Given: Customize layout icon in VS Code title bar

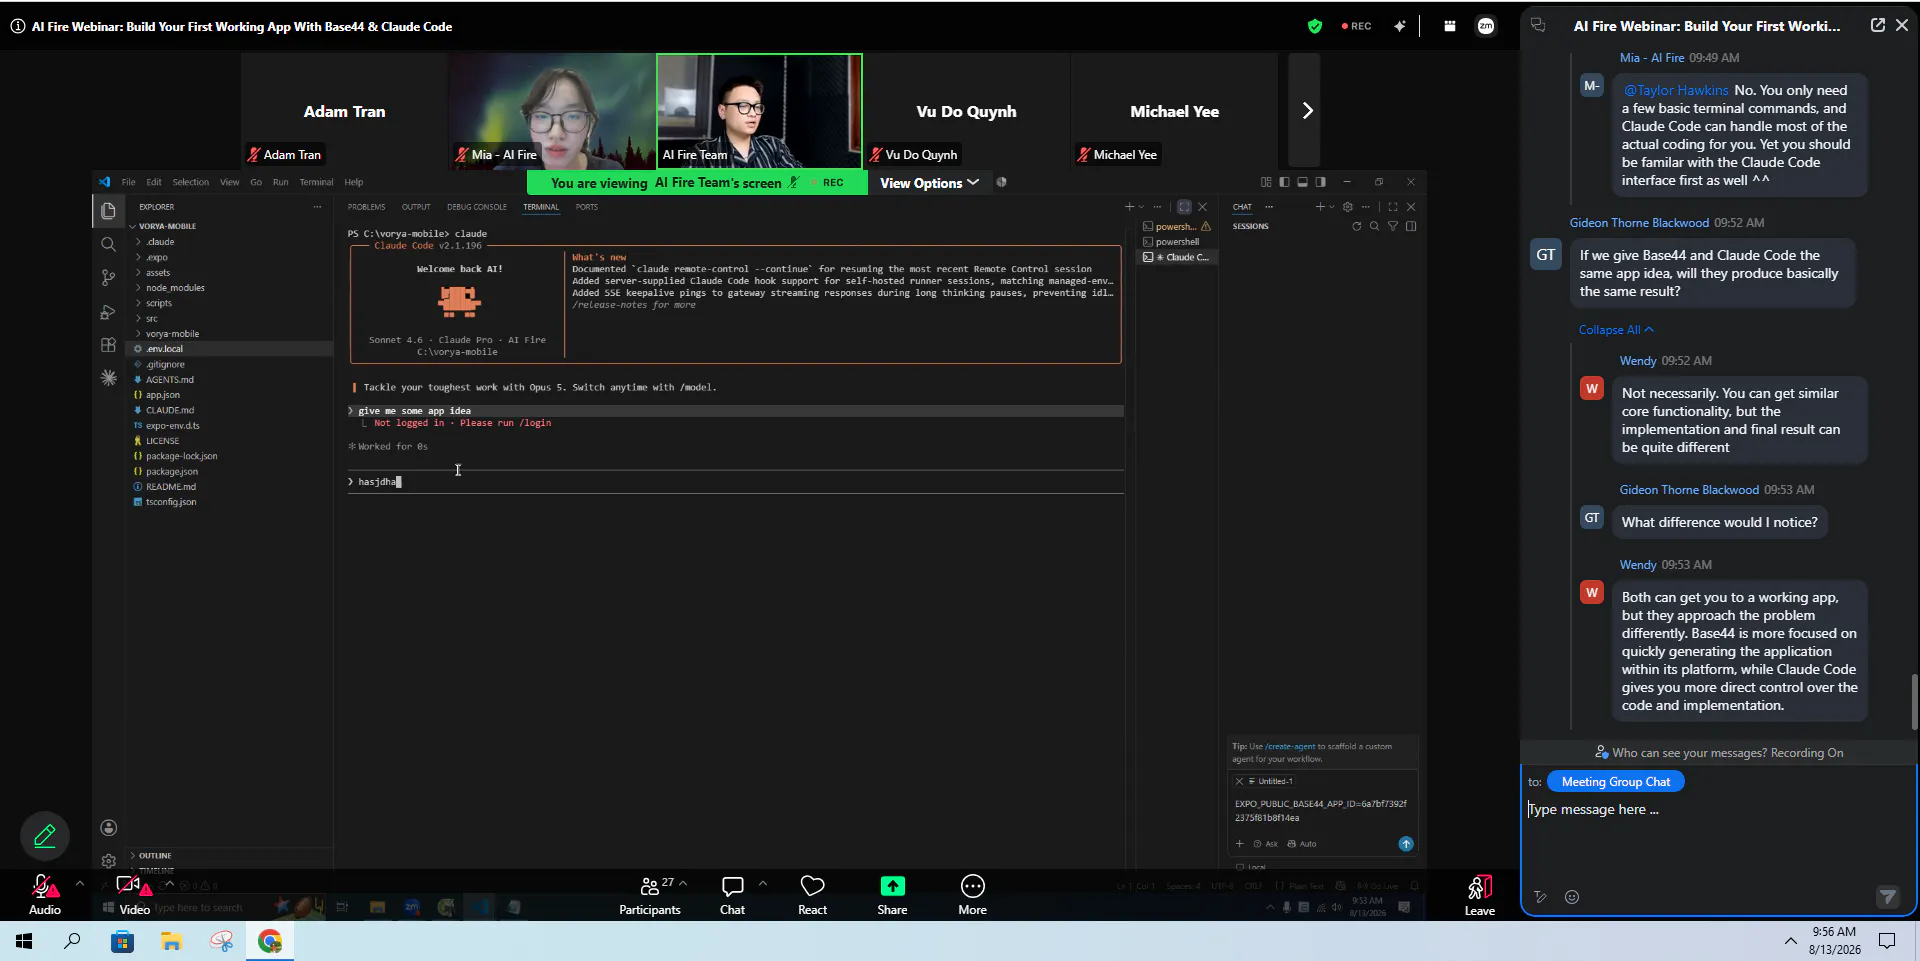Looking at the screenshot, I should (1267, 182).
